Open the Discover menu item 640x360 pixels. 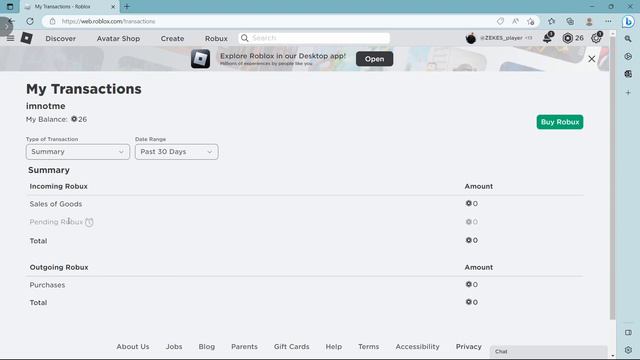click(60, 38)
